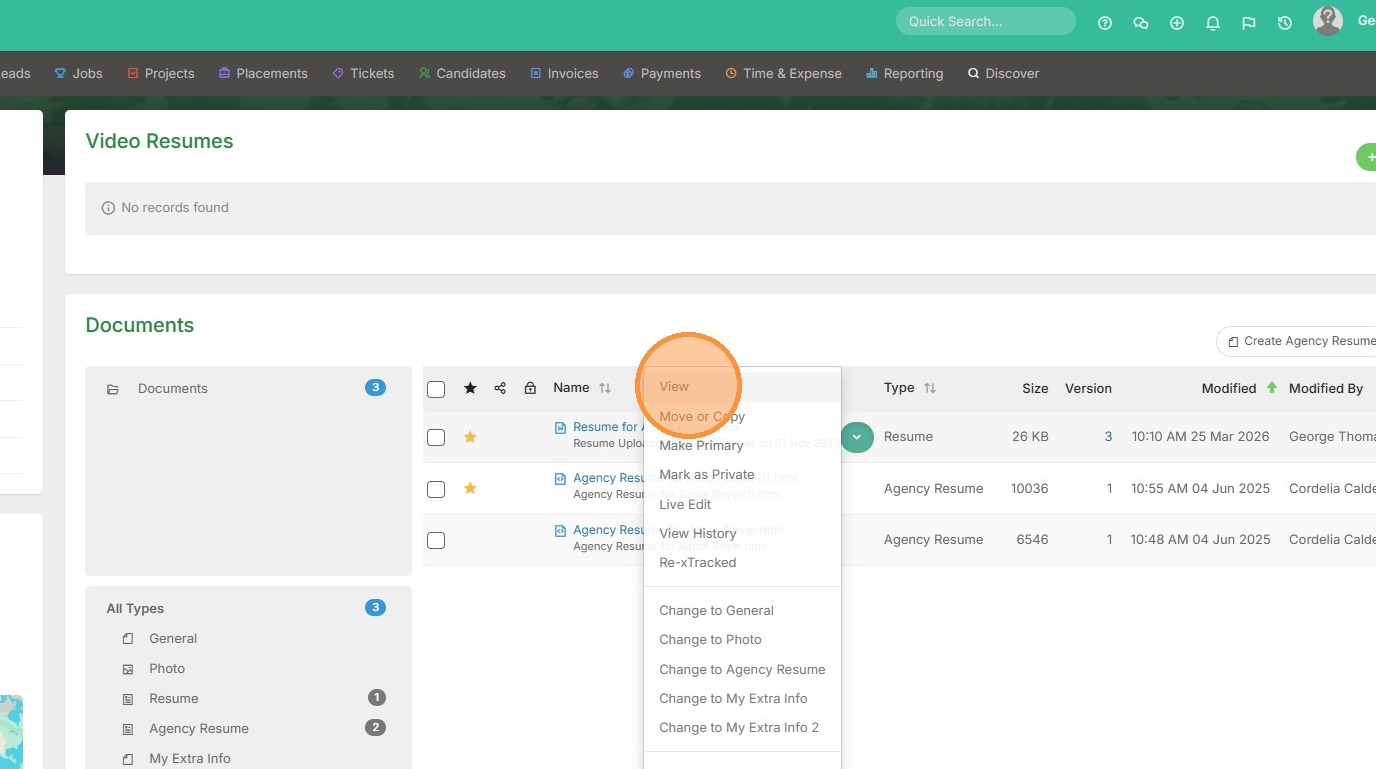The image size is (1376, 769).
Task: Open the Tickets navigation tab
Action: [363, 73]
